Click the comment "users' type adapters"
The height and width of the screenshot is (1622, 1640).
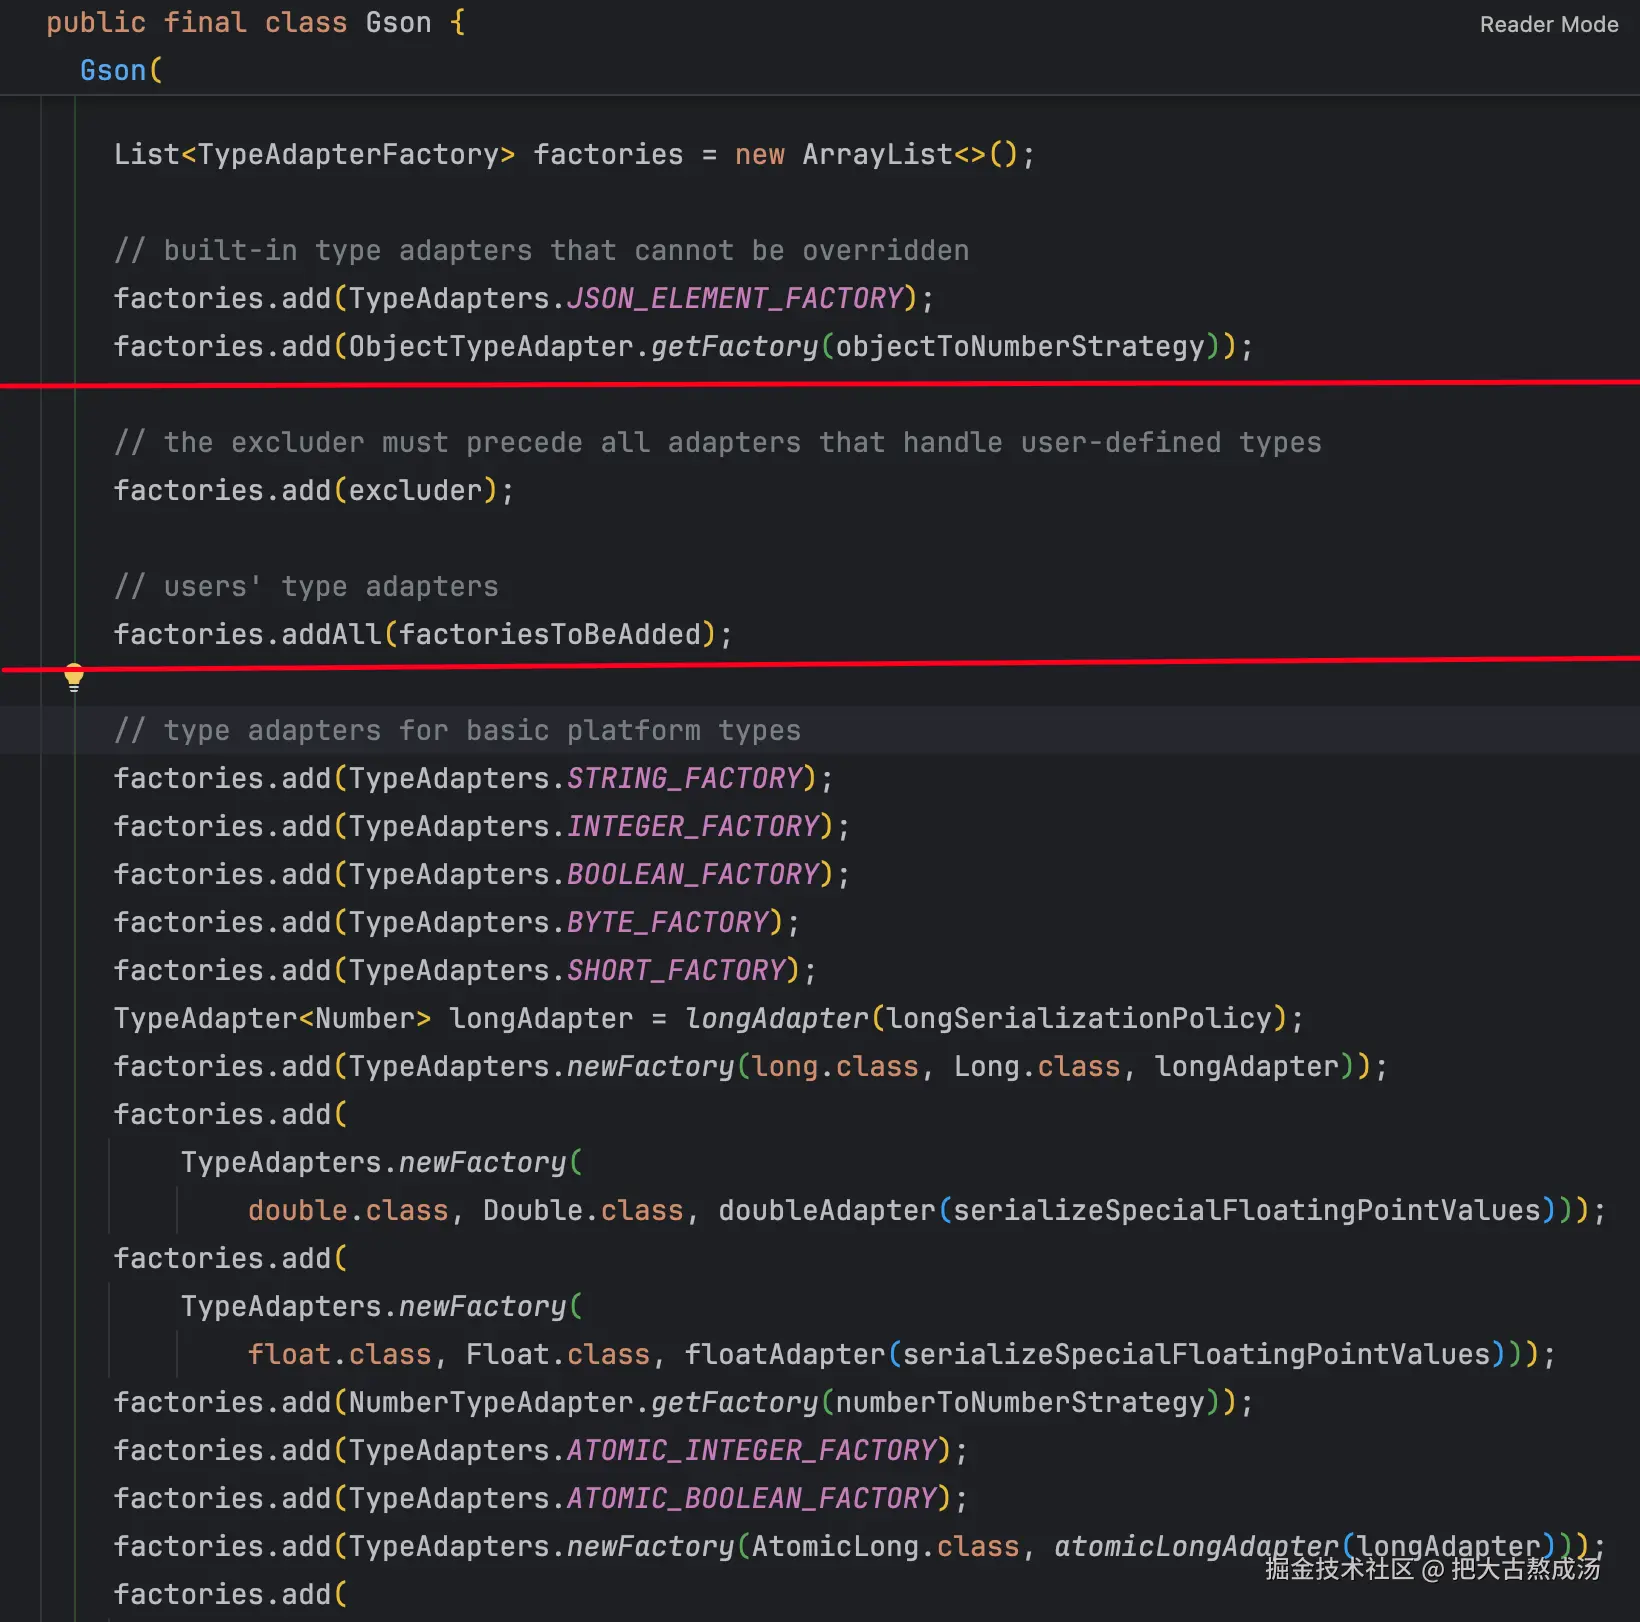pos(306,587)
